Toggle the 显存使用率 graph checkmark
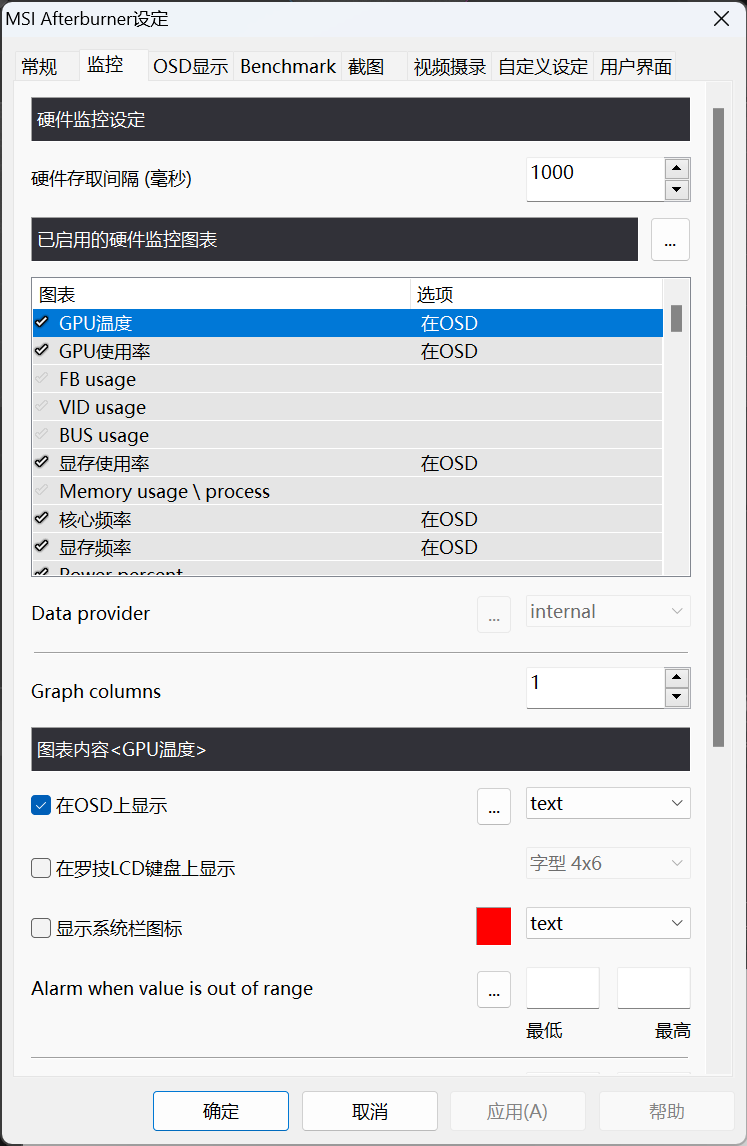 click(42, 463)
